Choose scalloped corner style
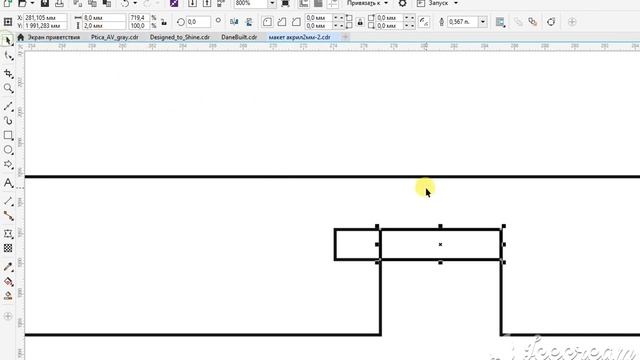 click(x=282, y=22)
